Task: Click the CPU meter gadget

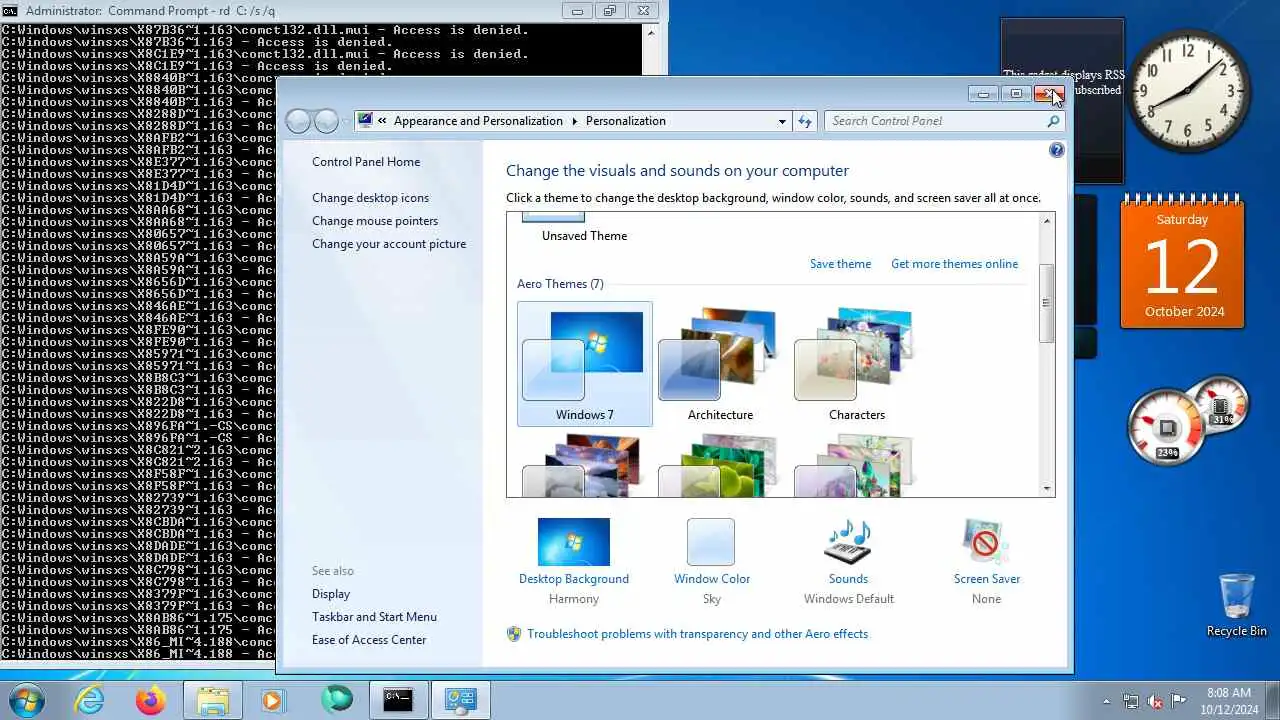Action: pyautogui.click(x=1167, y=428)
